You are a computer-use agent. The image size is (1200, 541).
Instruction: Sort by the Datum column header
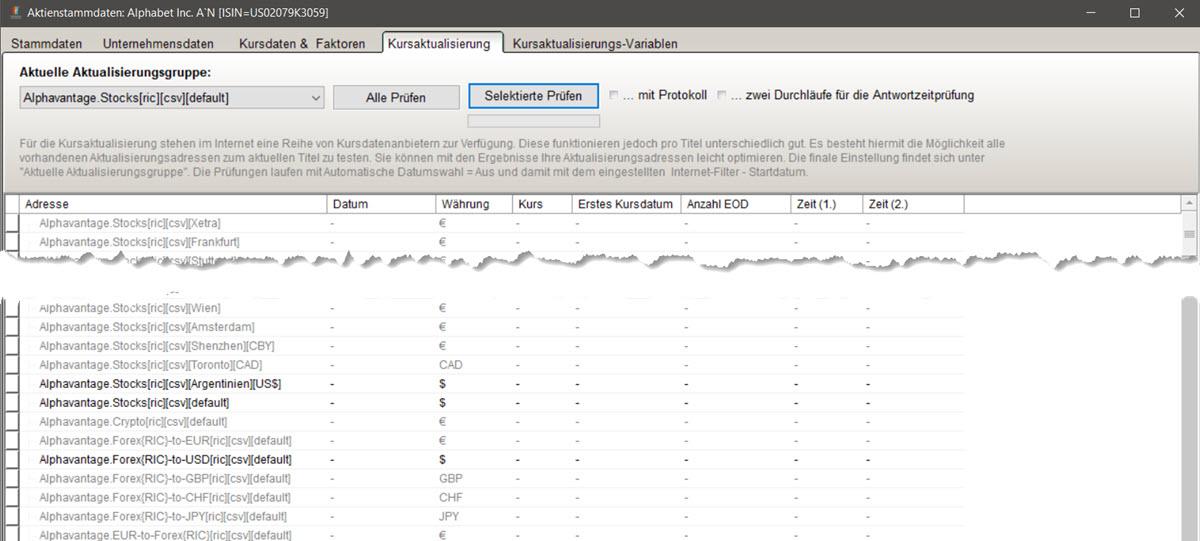pyautogui.click(x=381, y=204)
